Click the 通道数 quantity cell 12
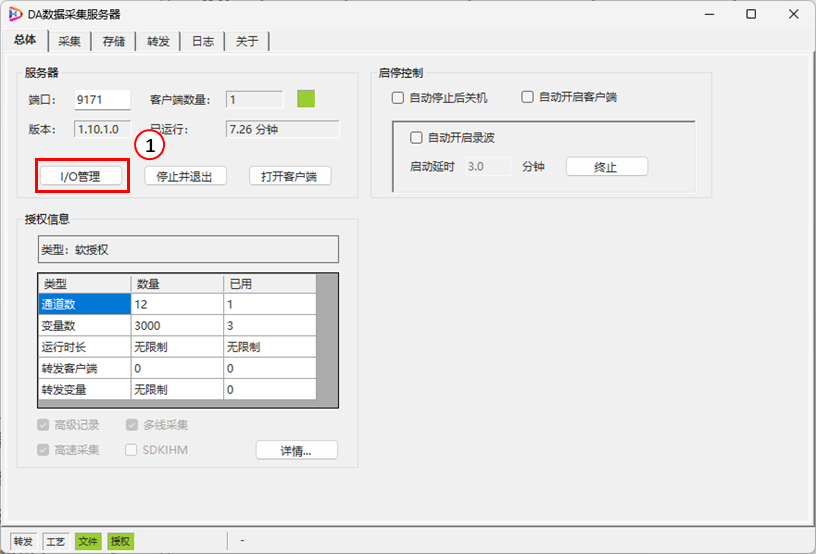 tap(177, 304)
